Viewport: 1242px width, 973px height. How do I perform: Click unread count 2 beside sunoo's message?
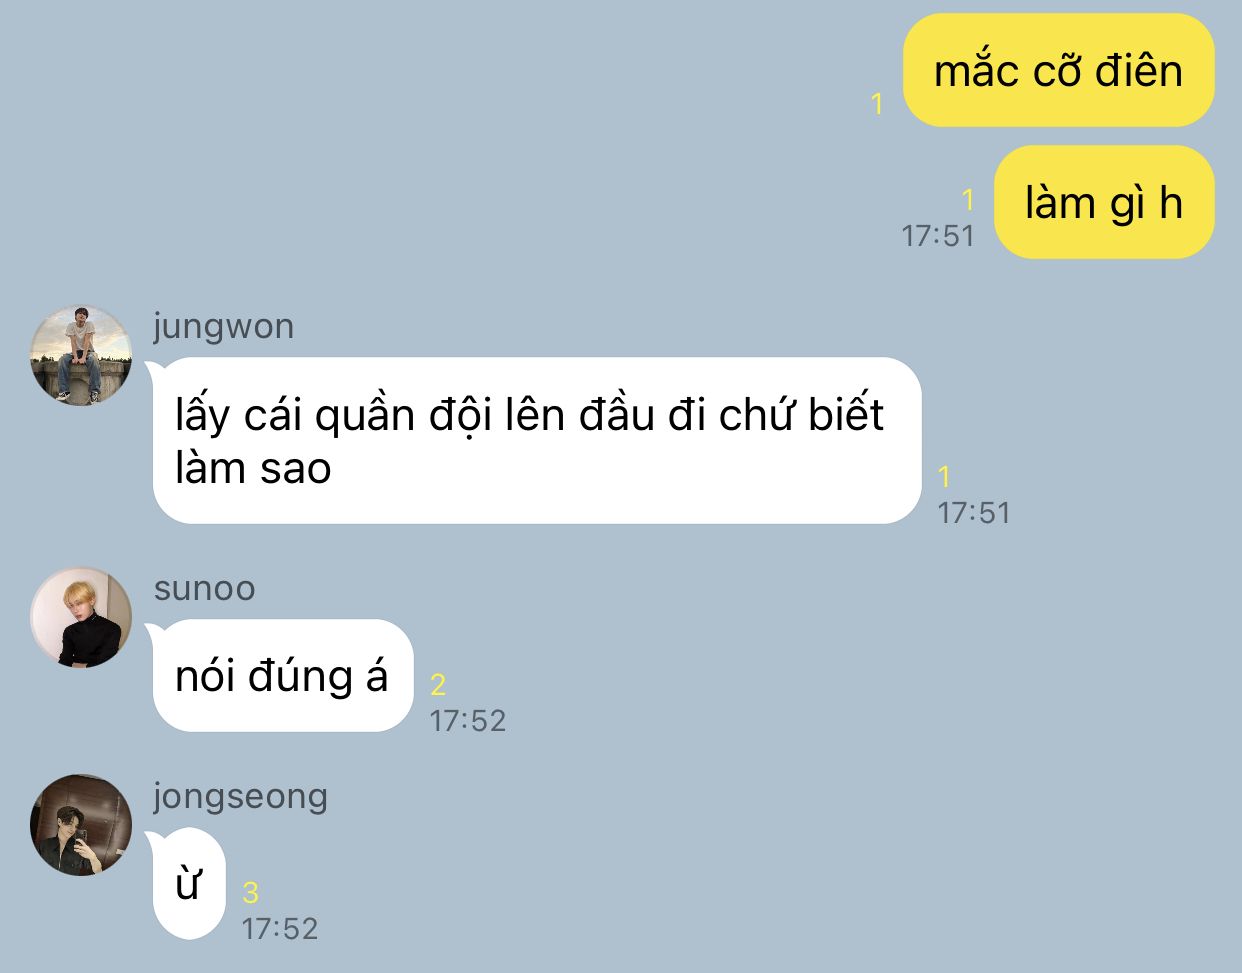coord(438,685)
